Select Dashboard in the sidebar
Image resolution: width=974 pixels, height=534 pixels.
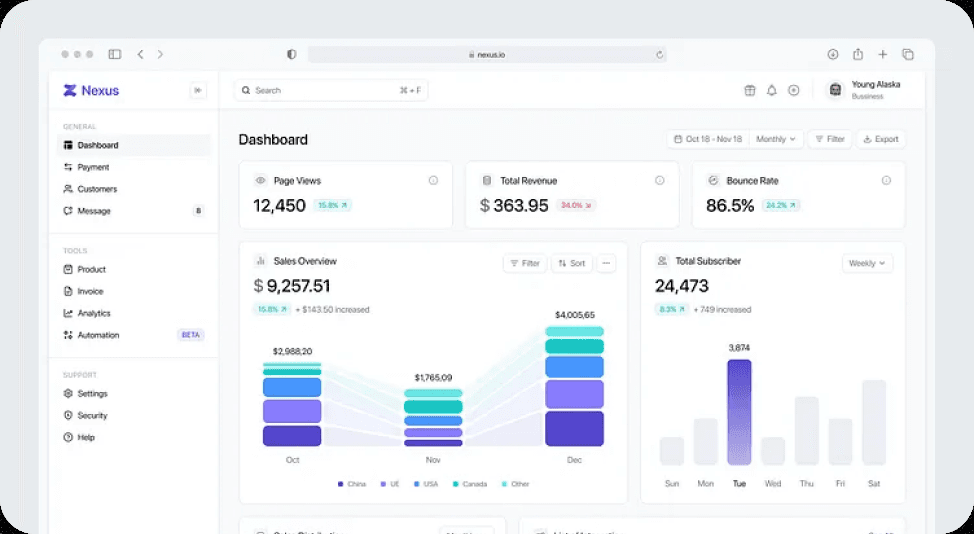click(134, 145)
